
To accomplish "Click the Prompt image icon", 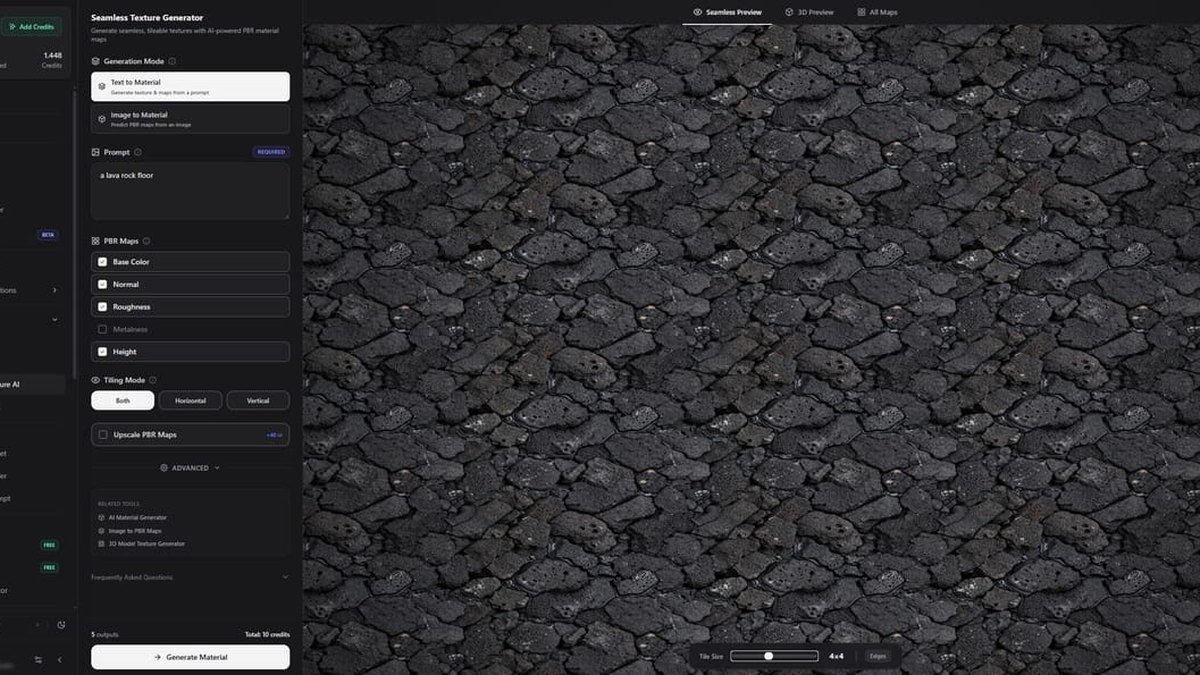I will pyautogui.click(x=96, y=152).
